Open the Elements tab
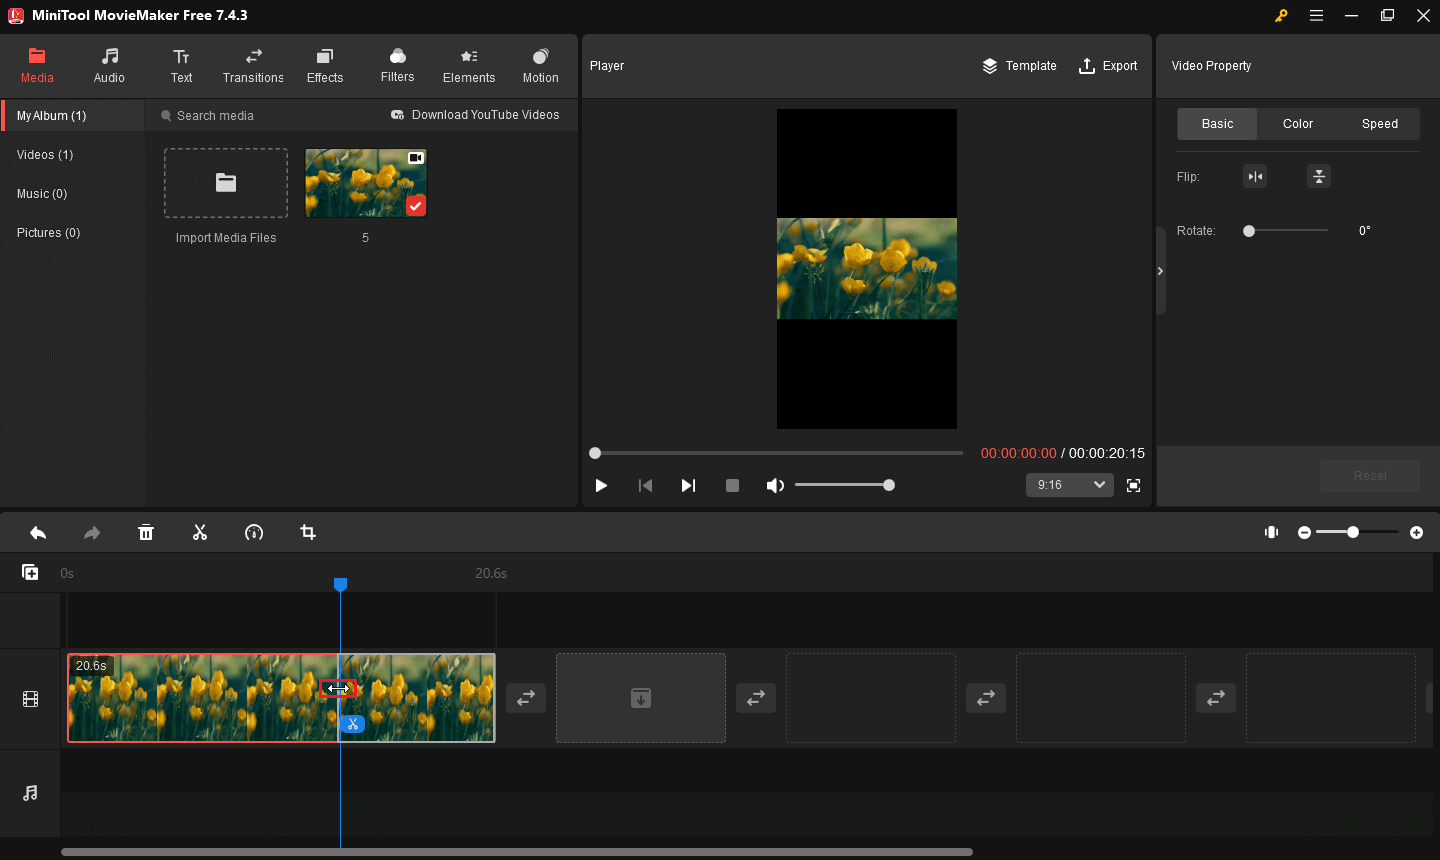This screenshot has width=1440, height=860. pyautogui.click(x=469, y=66)
